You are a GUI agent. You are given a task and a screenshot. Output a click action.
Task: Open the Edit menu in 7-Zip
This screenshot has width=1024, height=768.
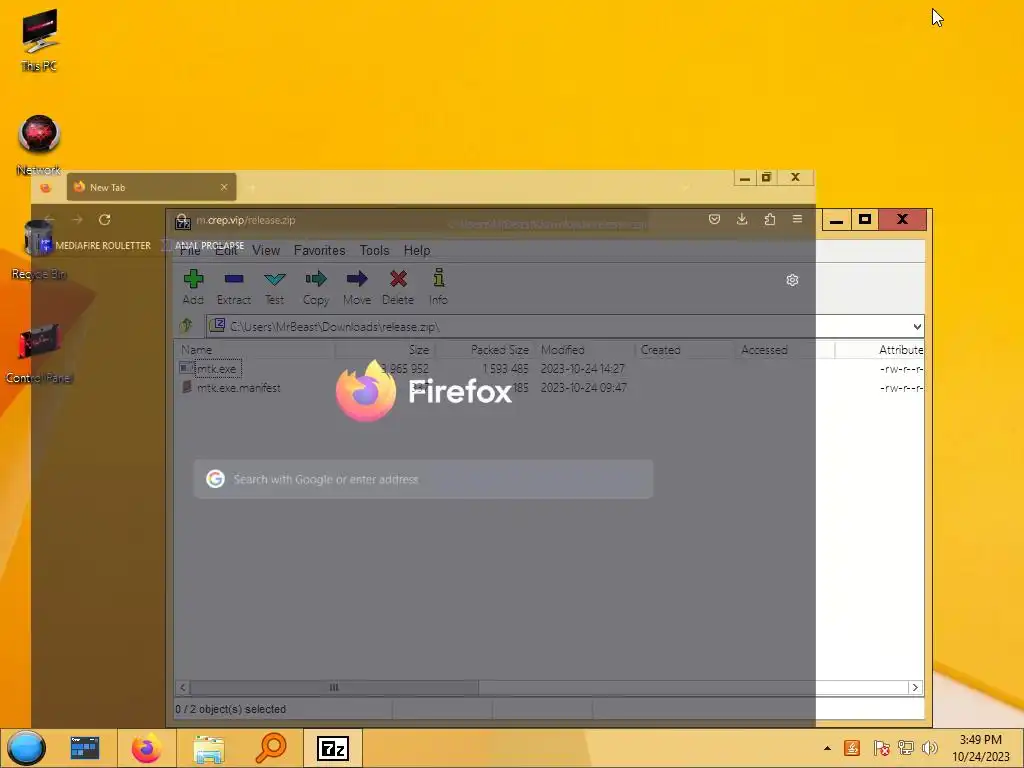click(x=227, y=250)
